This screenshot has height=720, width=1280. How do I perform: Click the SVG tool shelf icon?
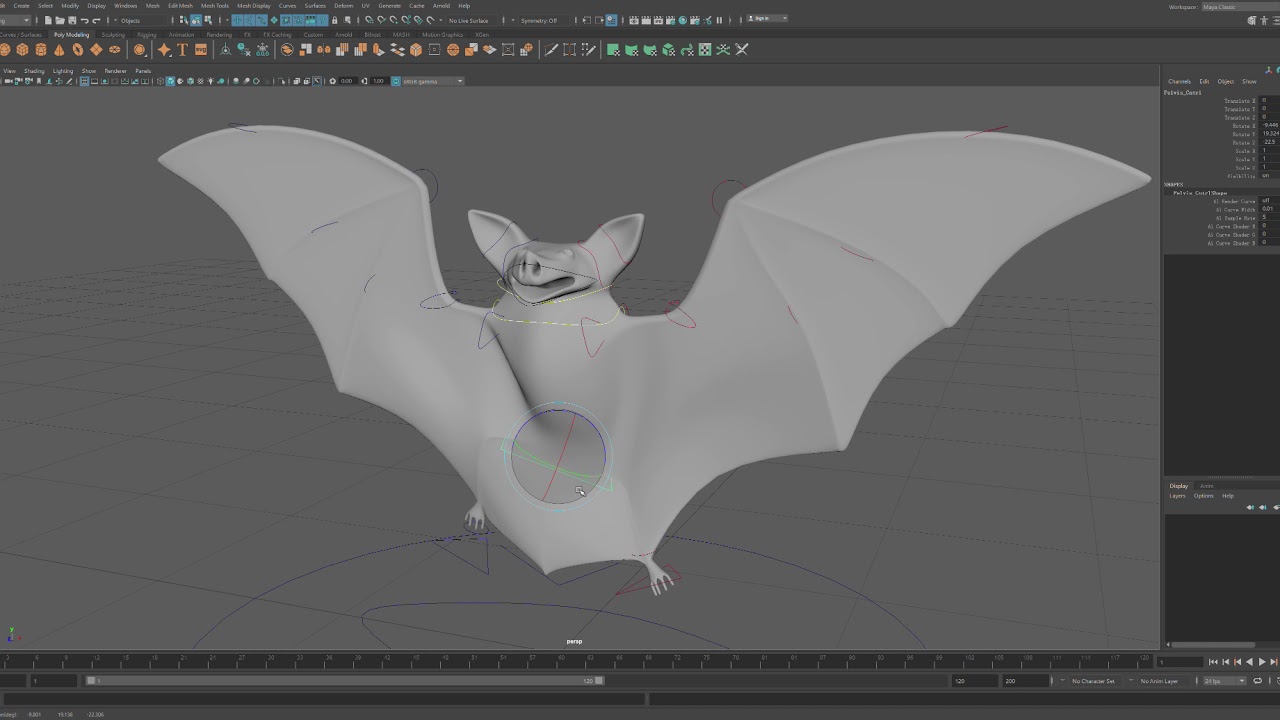[201, 50]
